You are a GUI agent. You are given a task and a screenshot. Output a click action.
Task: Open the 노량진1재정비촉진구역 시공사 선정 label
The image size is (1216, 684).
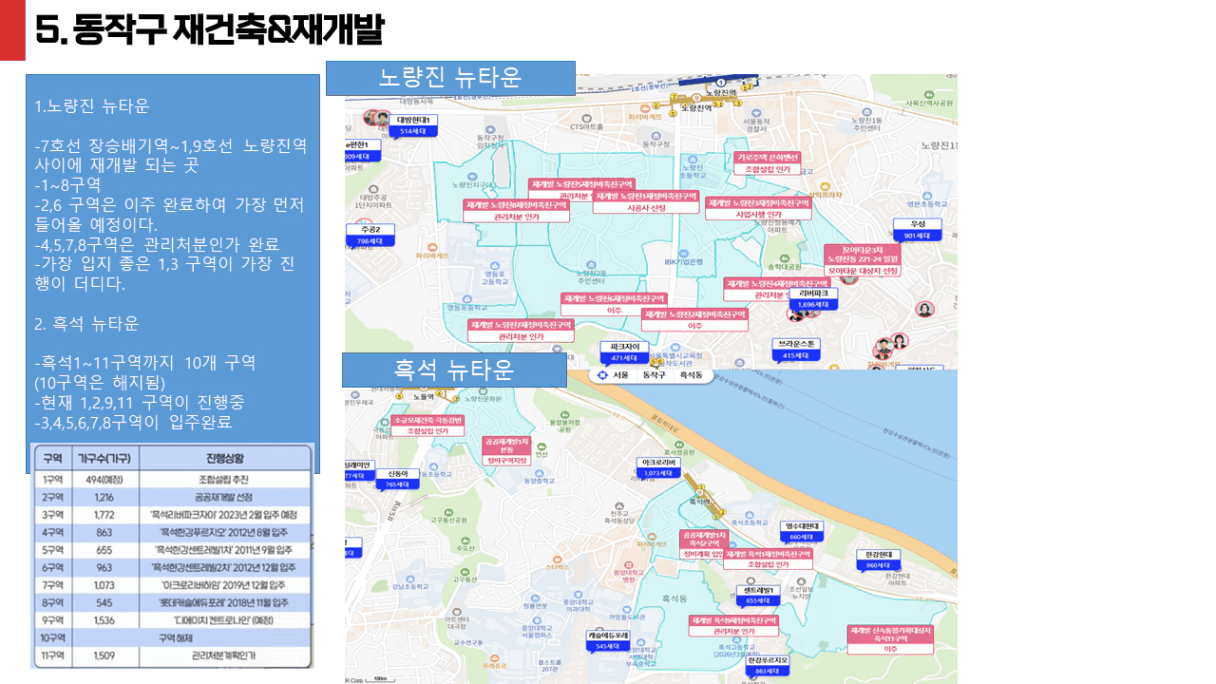pos(645,203)
